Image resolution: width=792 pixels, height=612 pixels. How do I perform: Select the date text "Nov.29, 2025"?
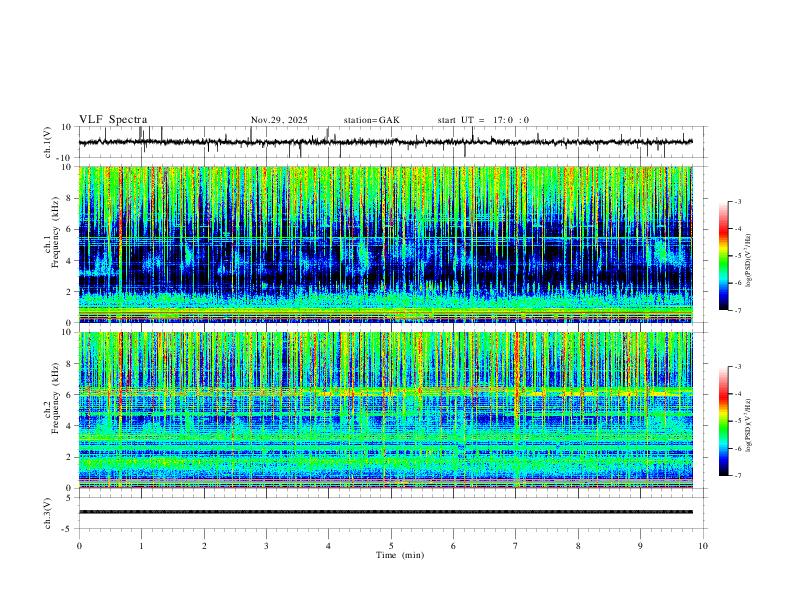coord(279,120)
